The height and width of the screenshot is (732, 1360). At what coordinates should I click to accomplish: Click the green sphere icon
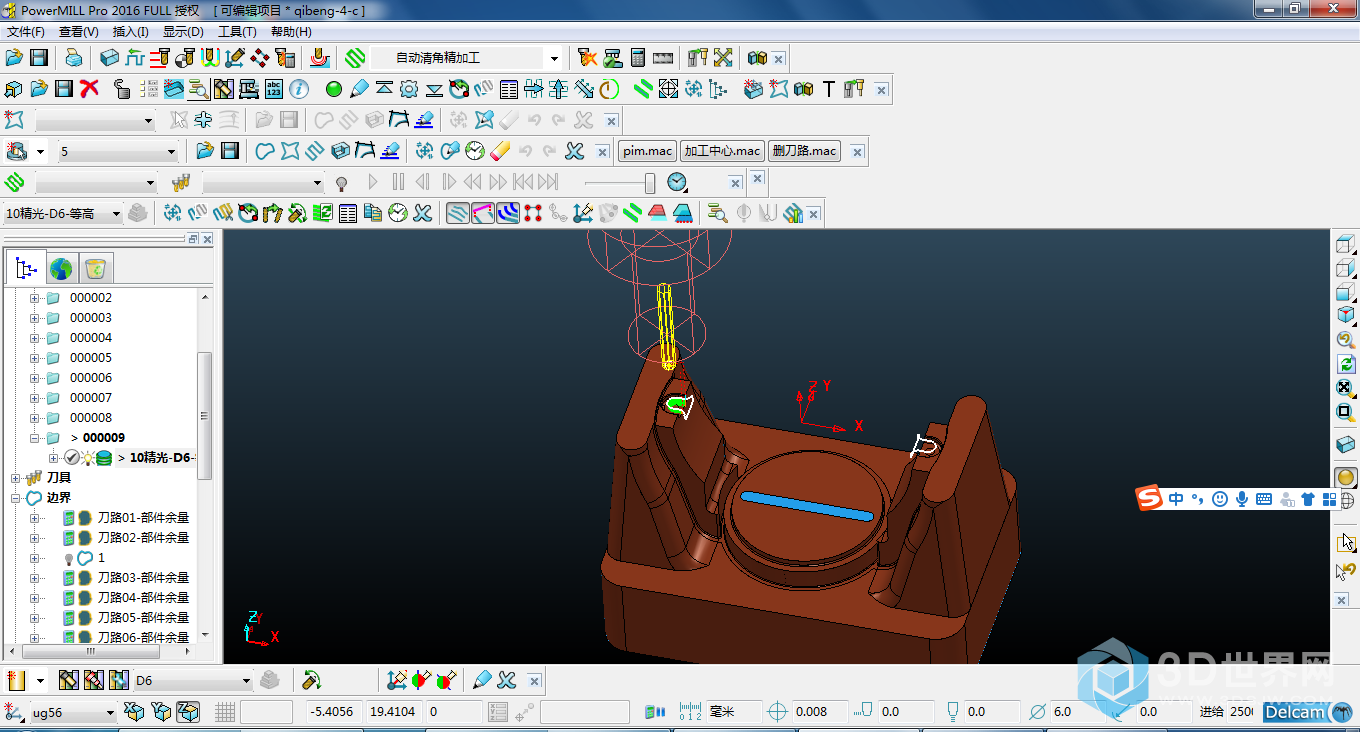tap(334, 89)
